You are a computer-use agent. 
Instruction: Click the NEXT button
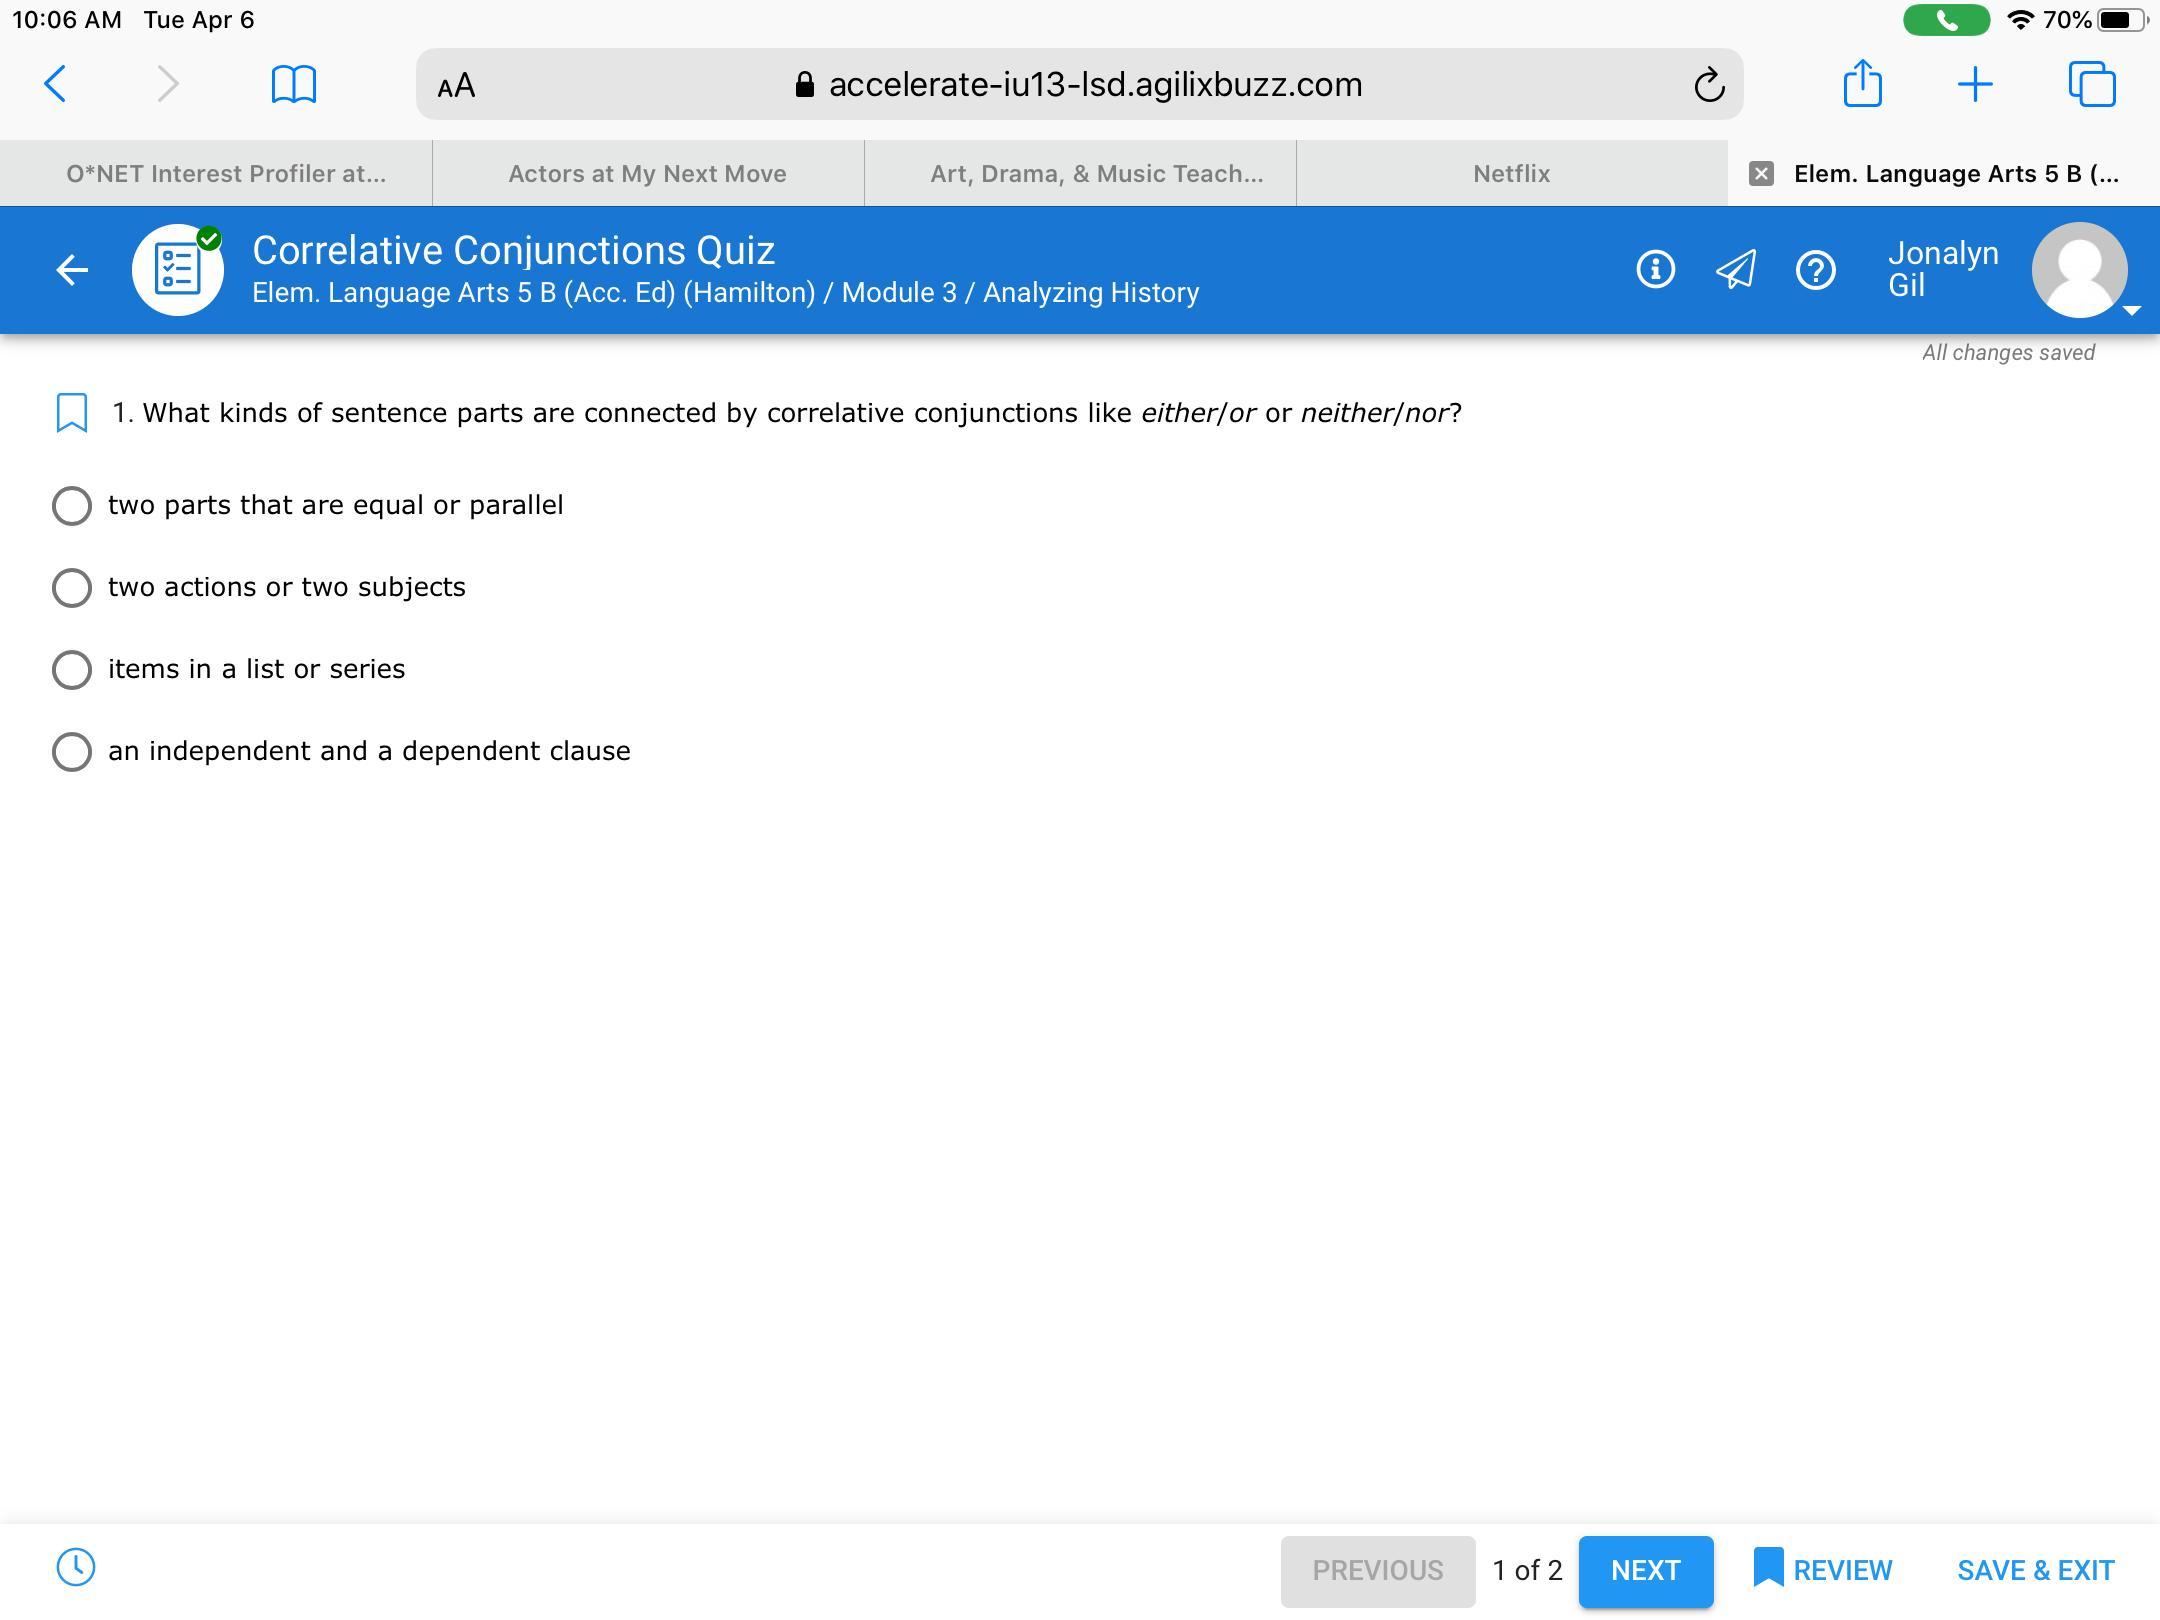click(1645, 1571)
